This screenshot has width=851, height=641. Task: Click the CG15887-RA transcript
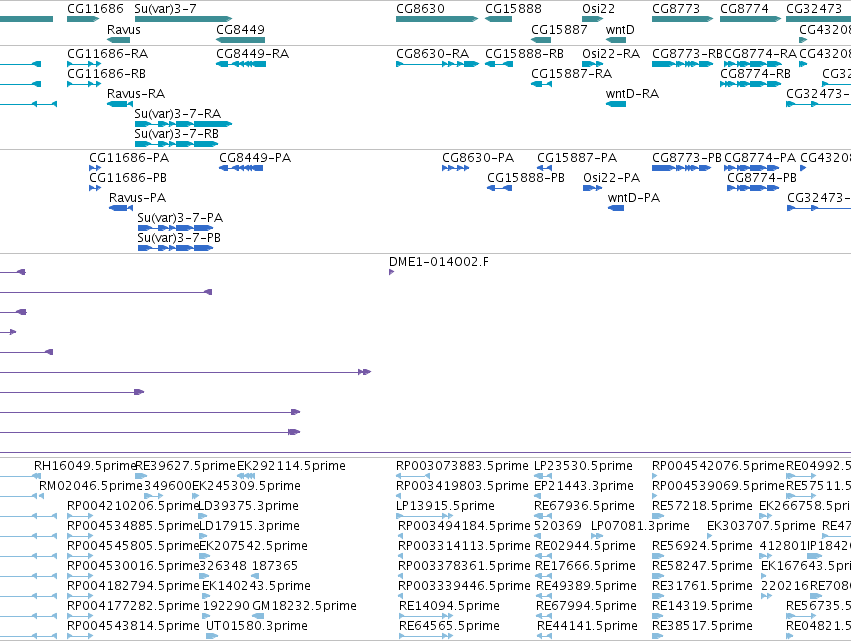[541, 84]
